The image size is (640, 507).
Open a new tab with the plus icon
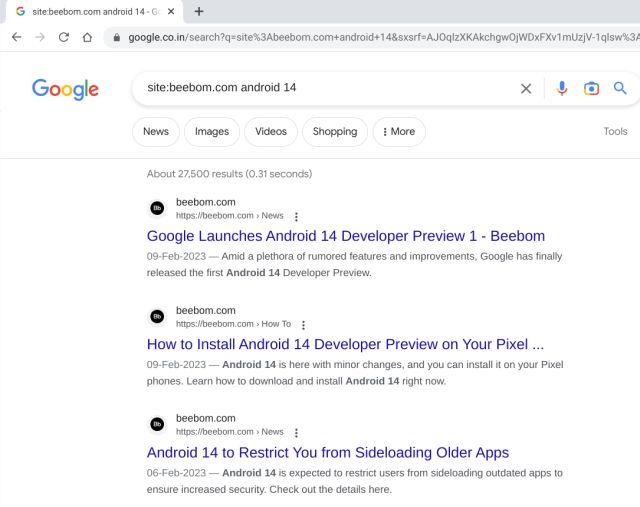click(x=199, y=11)
